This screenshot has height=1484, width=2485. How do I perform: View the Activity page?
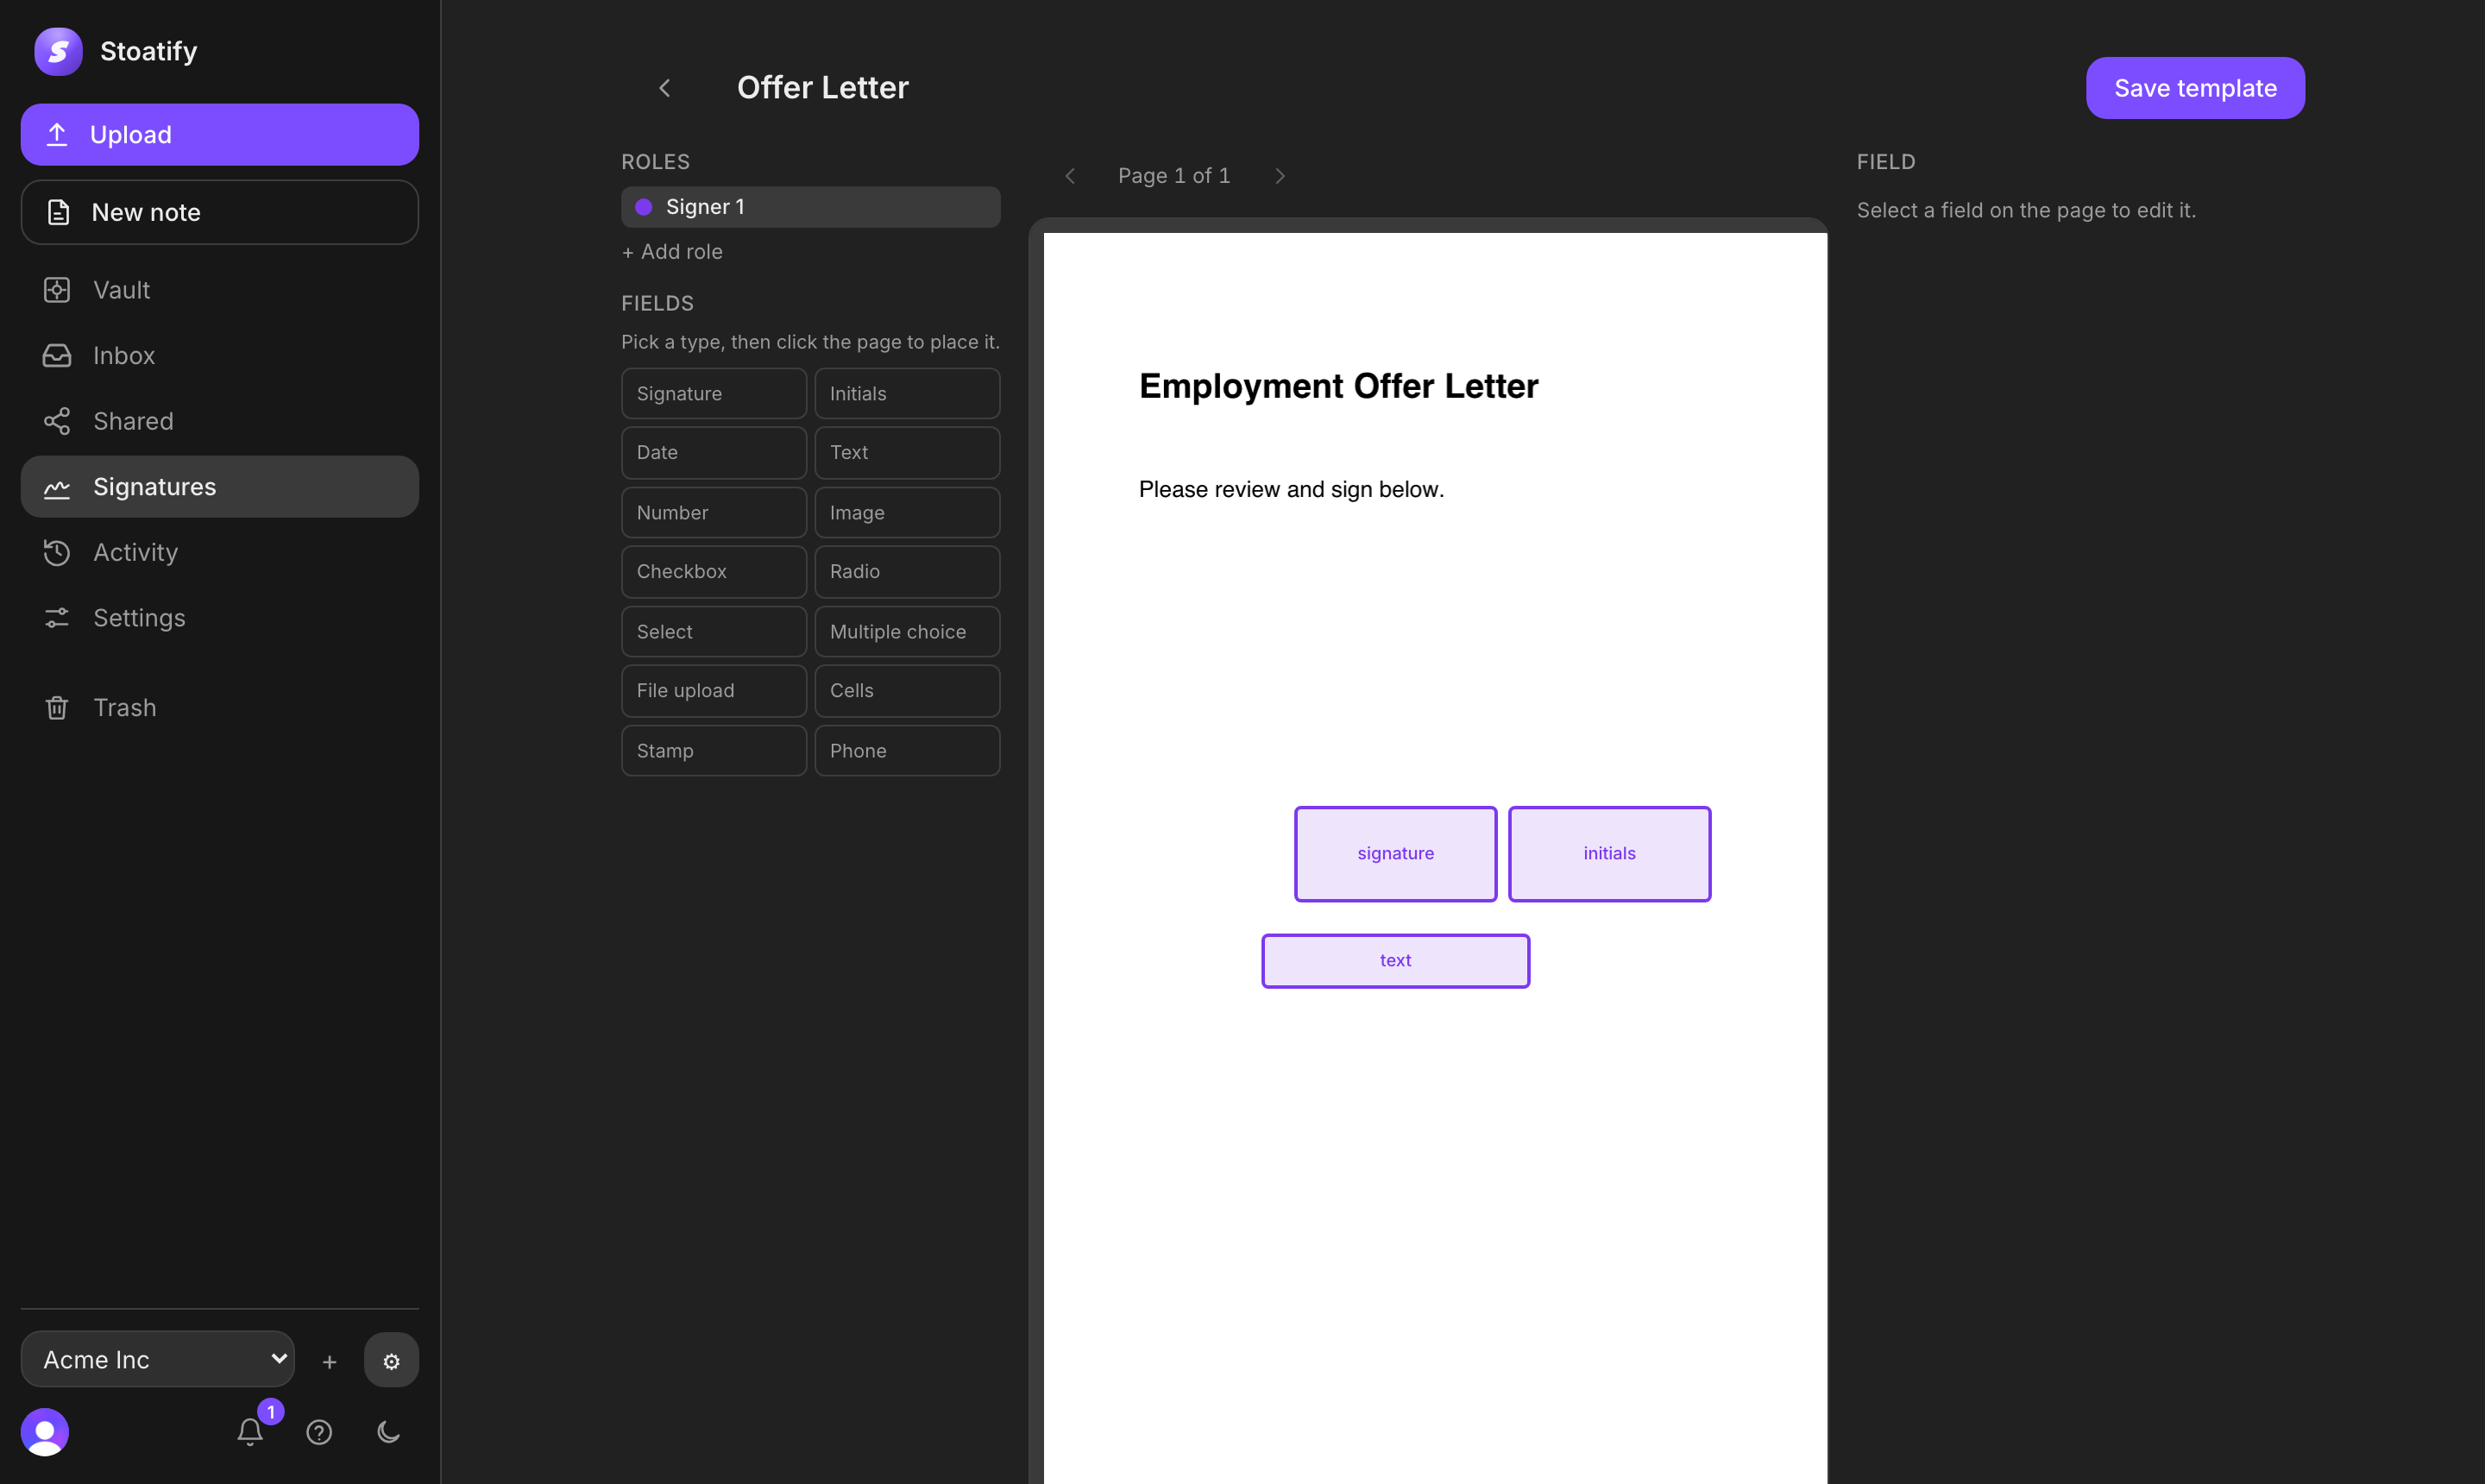[219, 552]
